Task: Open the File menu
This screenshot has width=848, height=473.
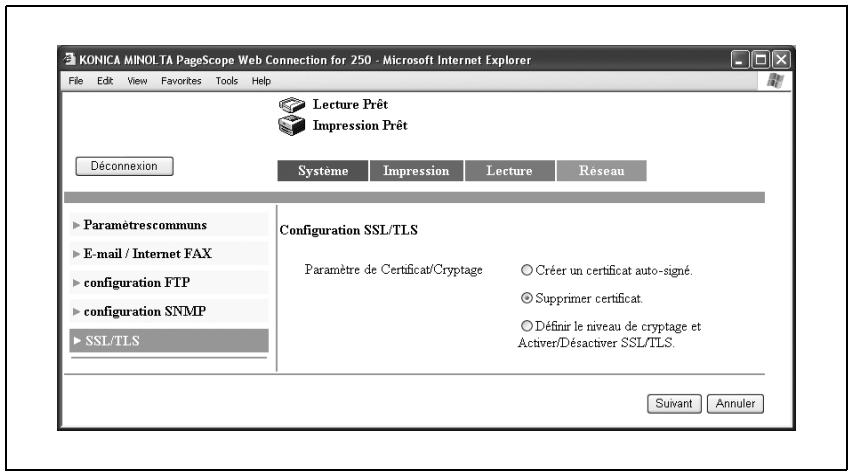Action: [76, 81]
